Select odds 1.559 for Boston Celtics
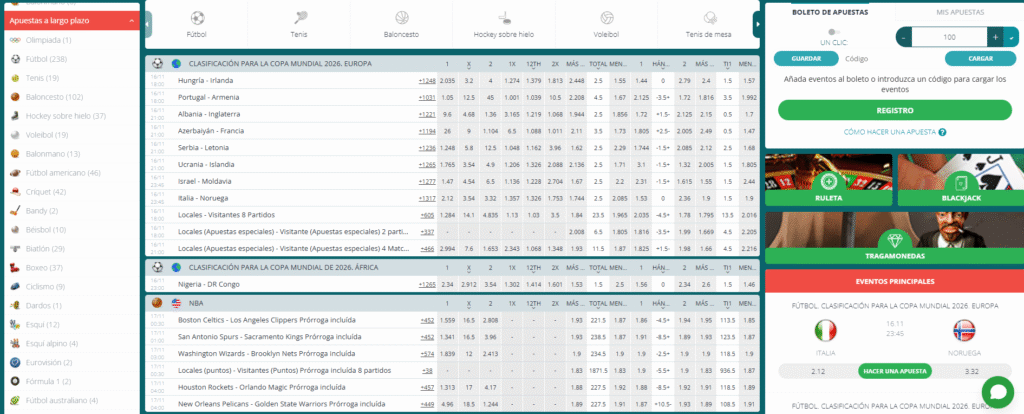The height and width of the screenshot is (414, 1024). click(447, 321)
